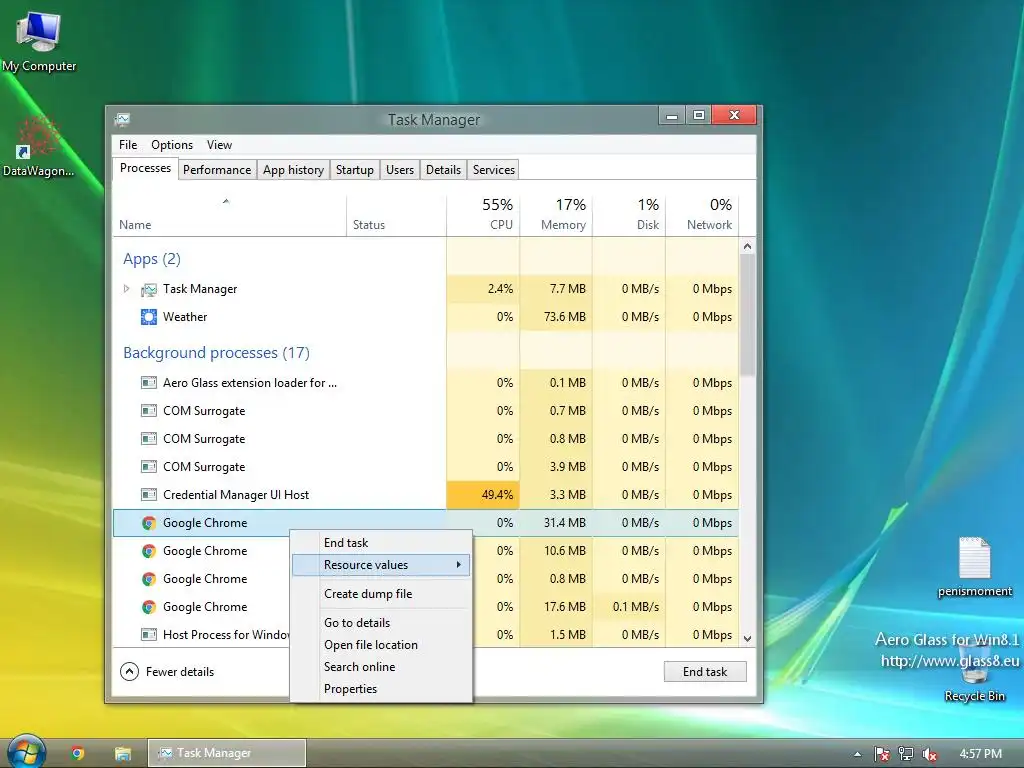This screenshot has height=768, width=1024.
Task: Sort by the Network column header
Action: [x=702, y=216]
